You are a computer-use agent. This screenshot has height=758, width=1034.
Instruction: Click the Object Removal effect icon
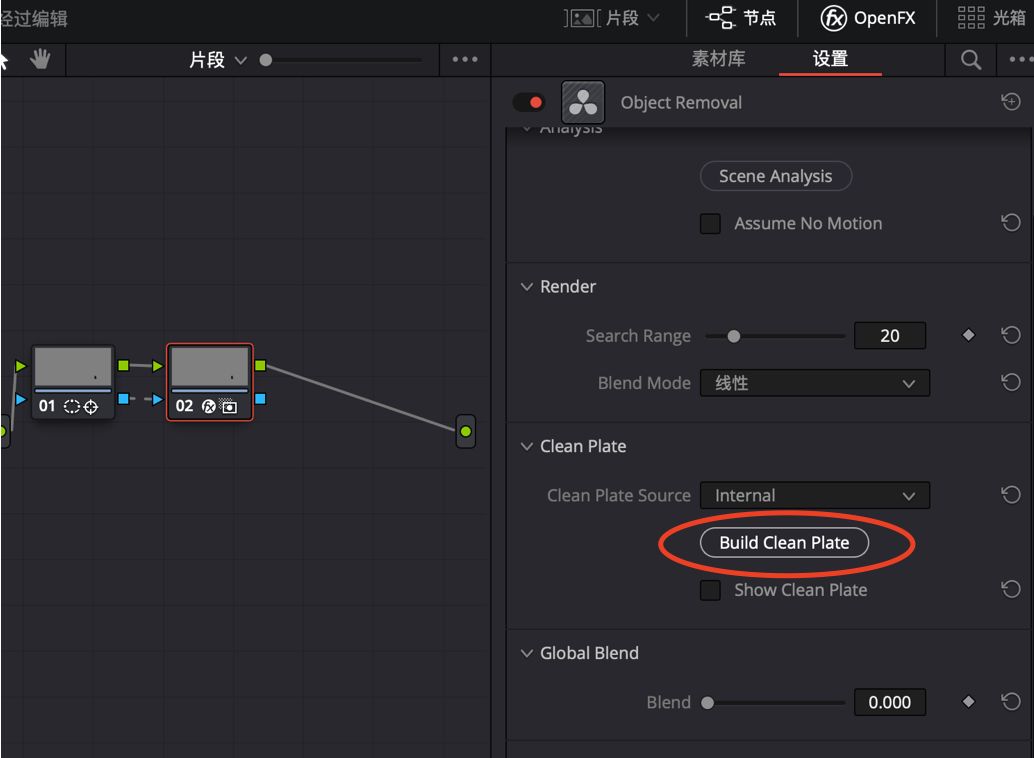[x=583, y=102]
